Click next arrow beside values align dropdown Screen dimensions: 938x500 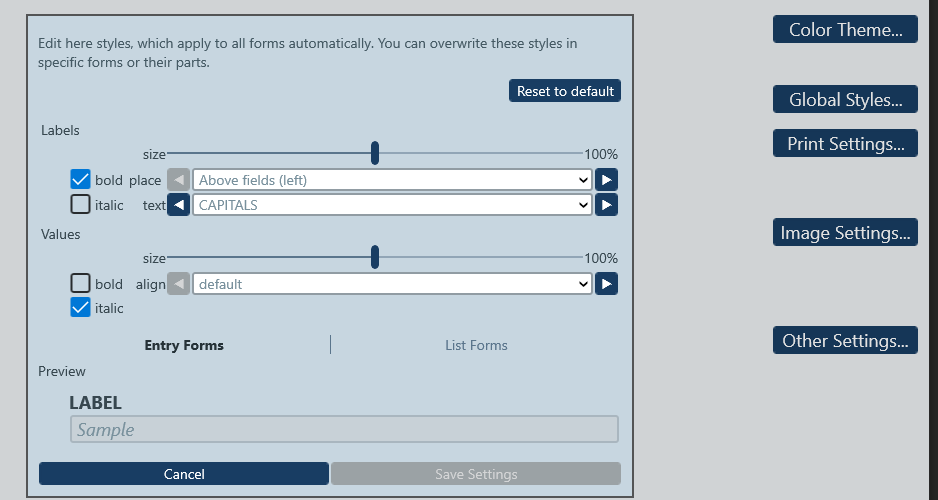click(x=606, y=284)
